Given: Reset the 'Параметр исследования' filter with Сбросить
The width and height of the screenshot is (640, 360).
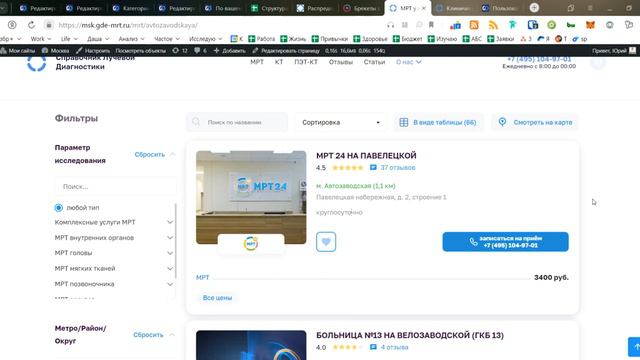Looking at the screenshot, I should point(149,154).
